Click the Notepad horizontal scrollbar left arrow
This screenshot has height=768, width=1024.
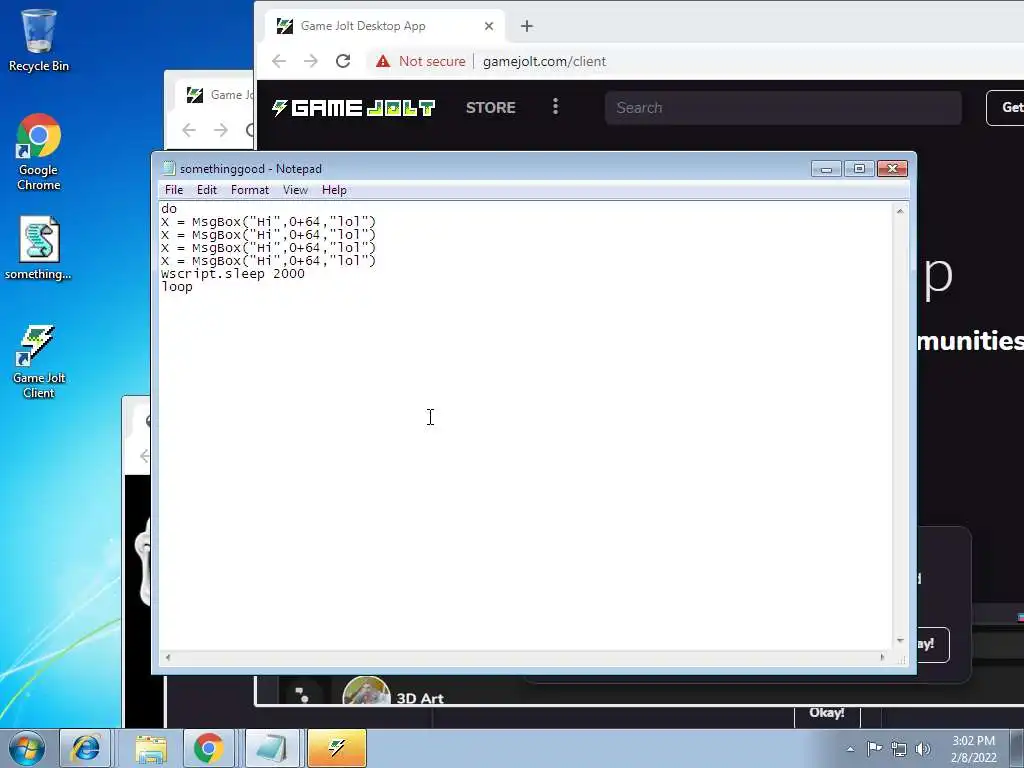click(168, 658)
